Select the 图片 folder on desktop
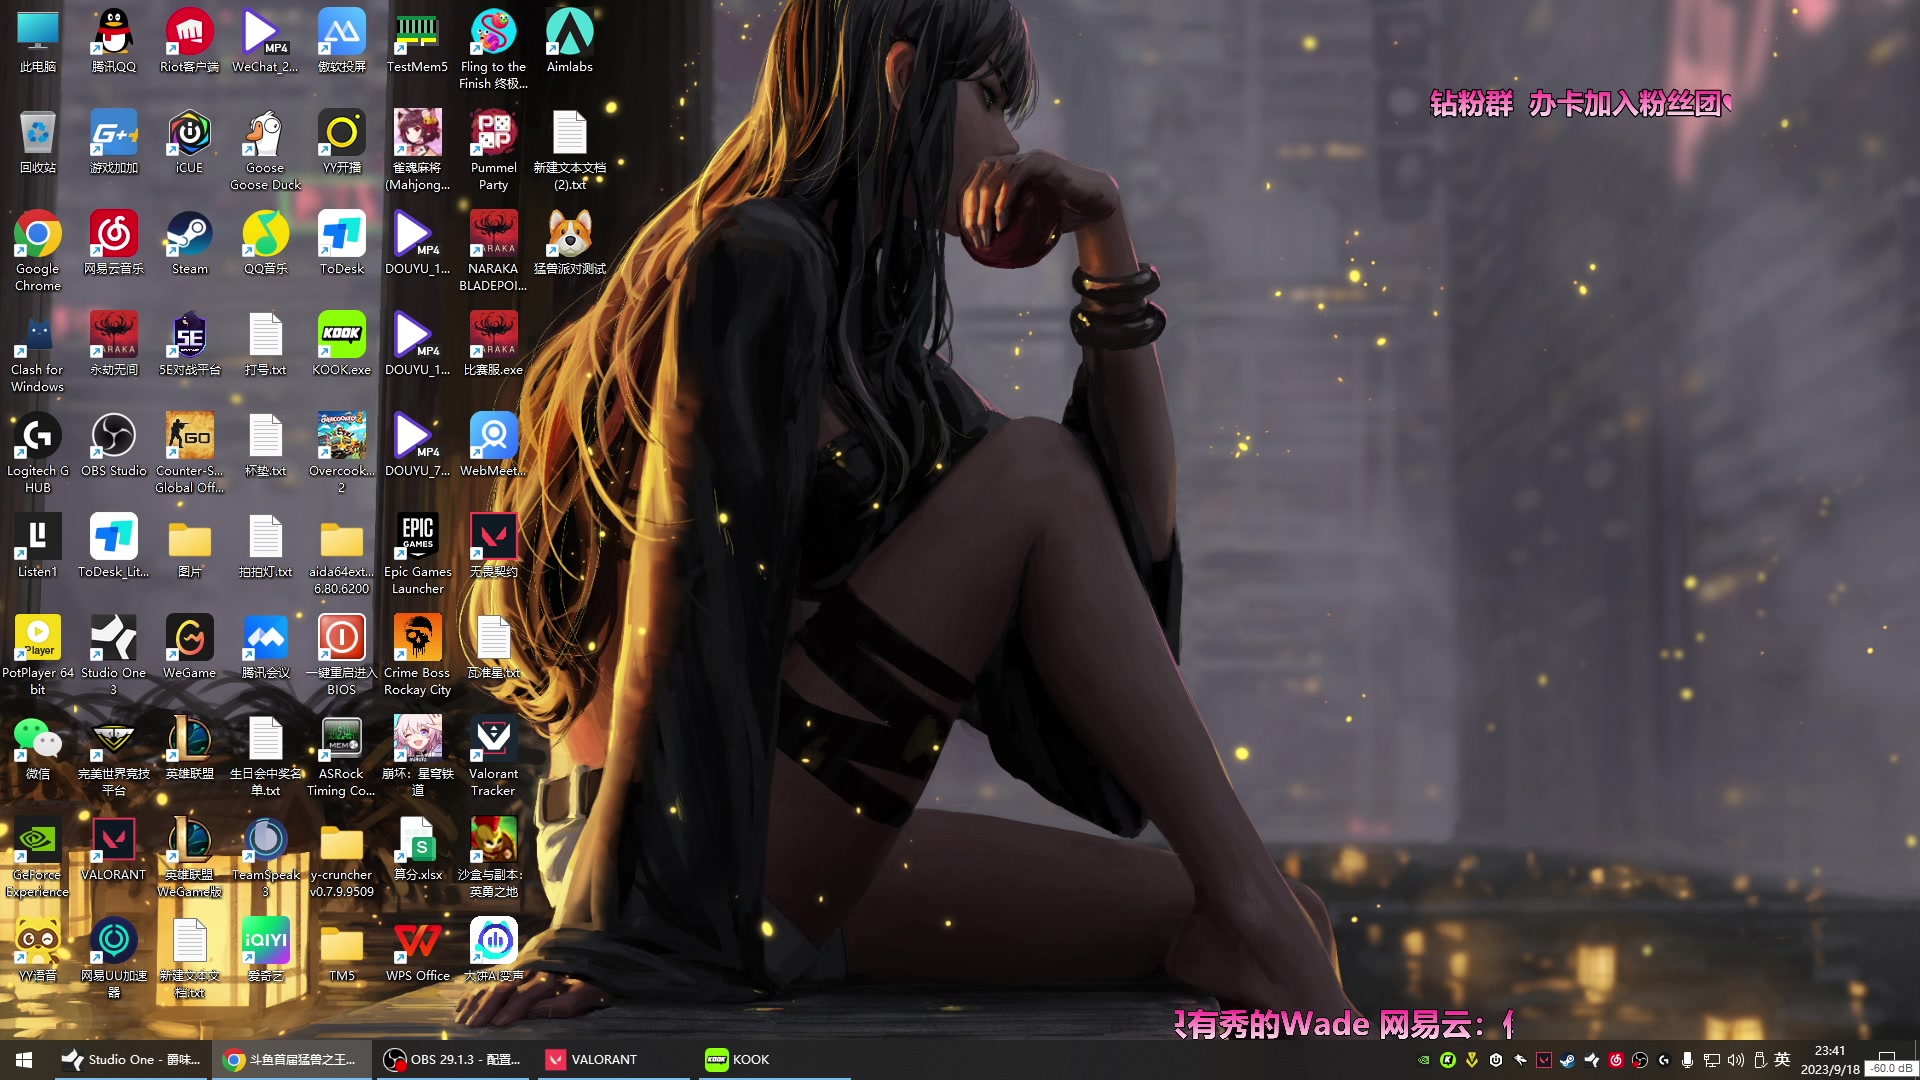This screenshot has width=1920, height=1080. pyautogui.click(x=190, y=546)
